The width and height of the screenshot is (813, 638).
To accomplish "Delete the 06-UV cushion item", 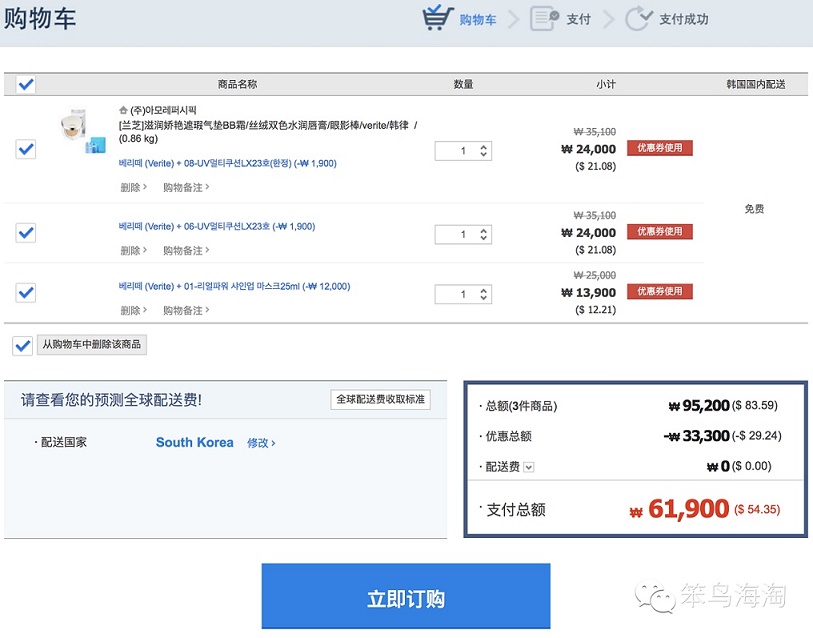I will click(133, 251).
